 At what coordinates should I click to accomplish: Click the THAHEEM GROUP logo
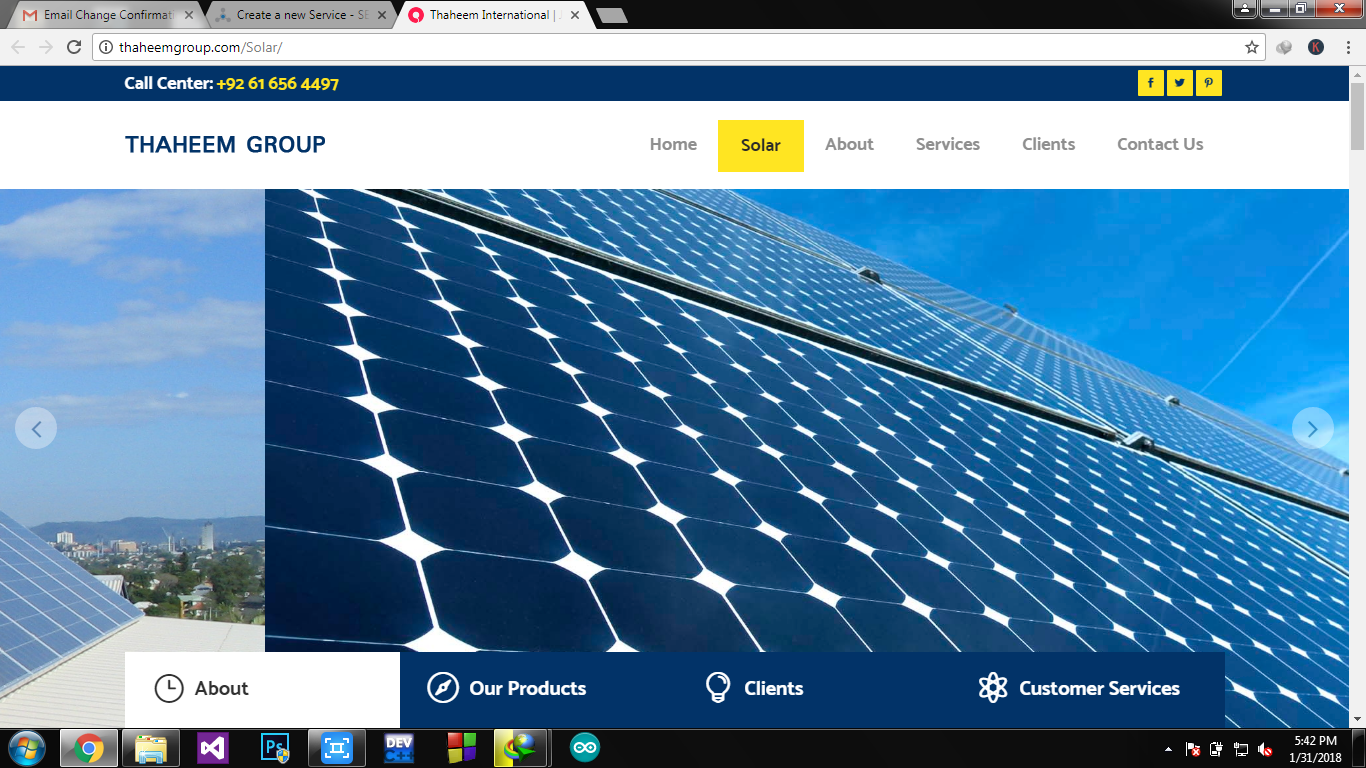225,144
